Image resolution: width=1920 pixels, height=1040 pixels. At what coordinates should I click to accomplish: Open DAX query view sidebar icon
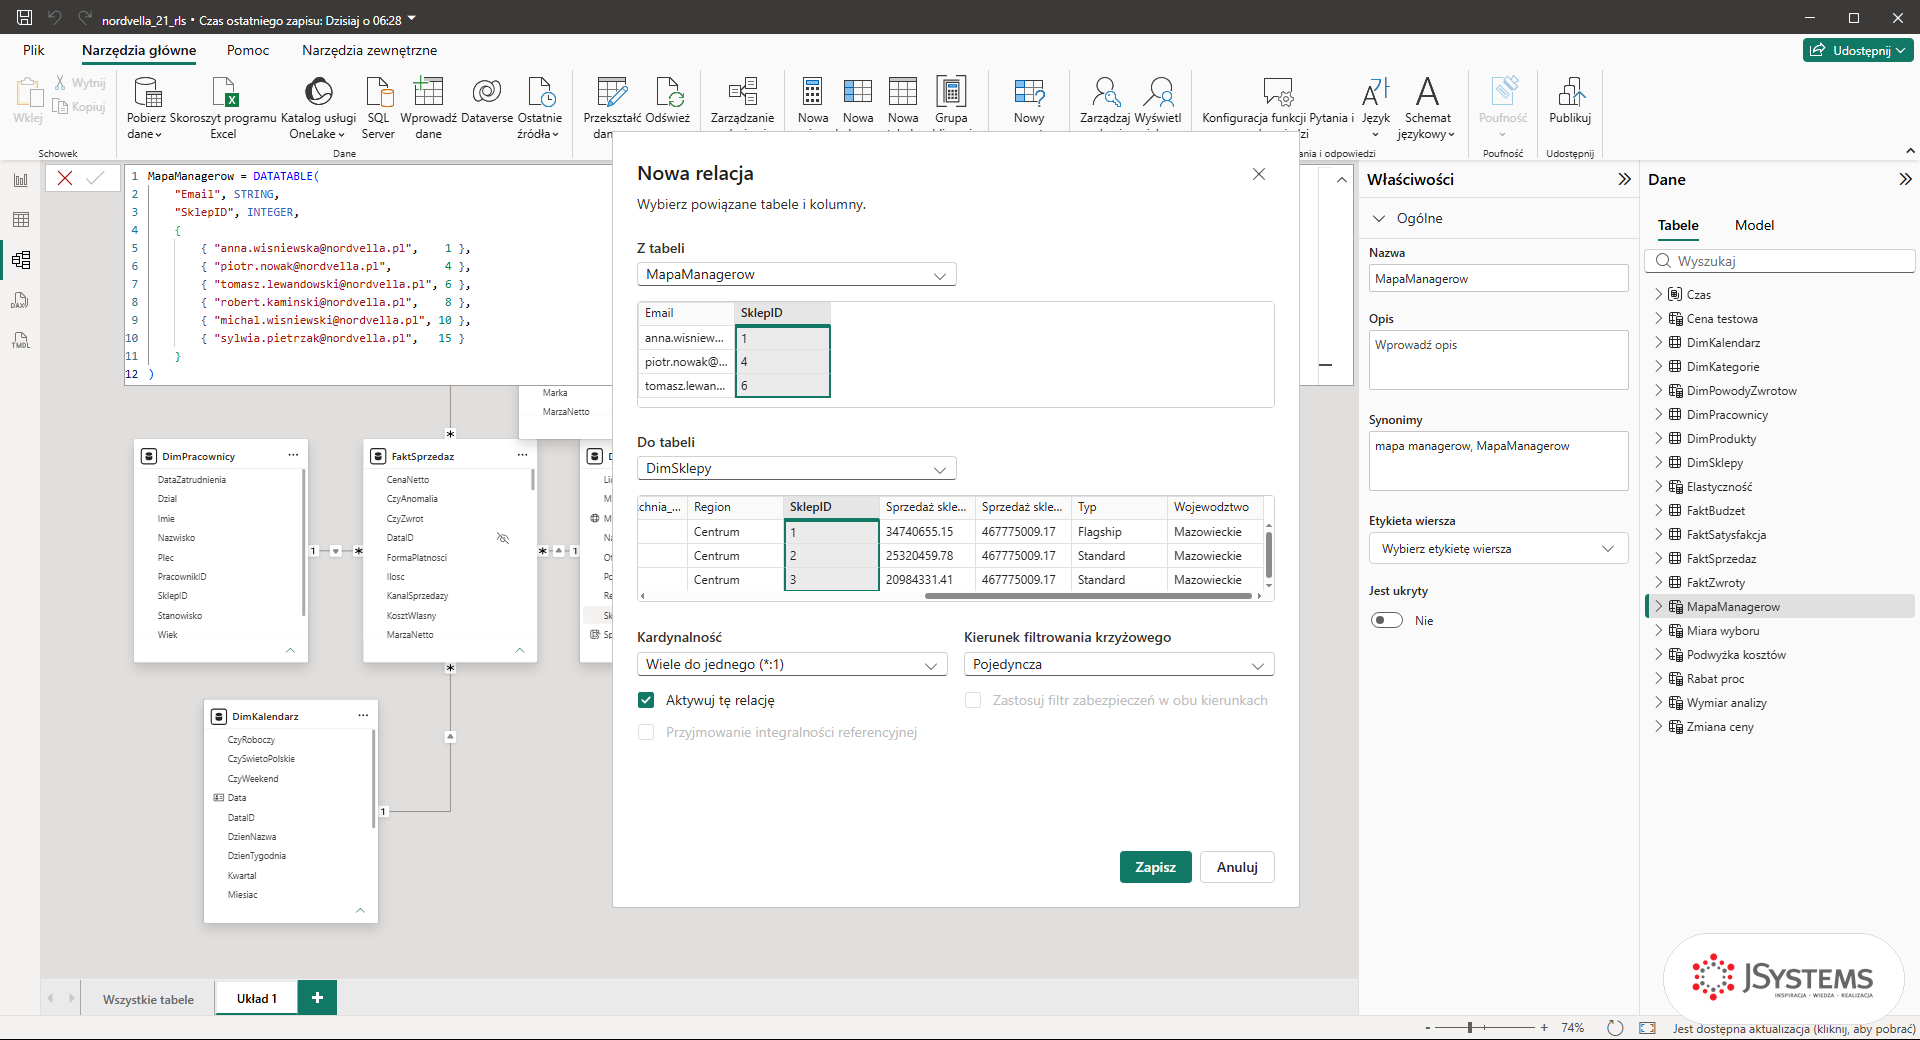[21, 300]
